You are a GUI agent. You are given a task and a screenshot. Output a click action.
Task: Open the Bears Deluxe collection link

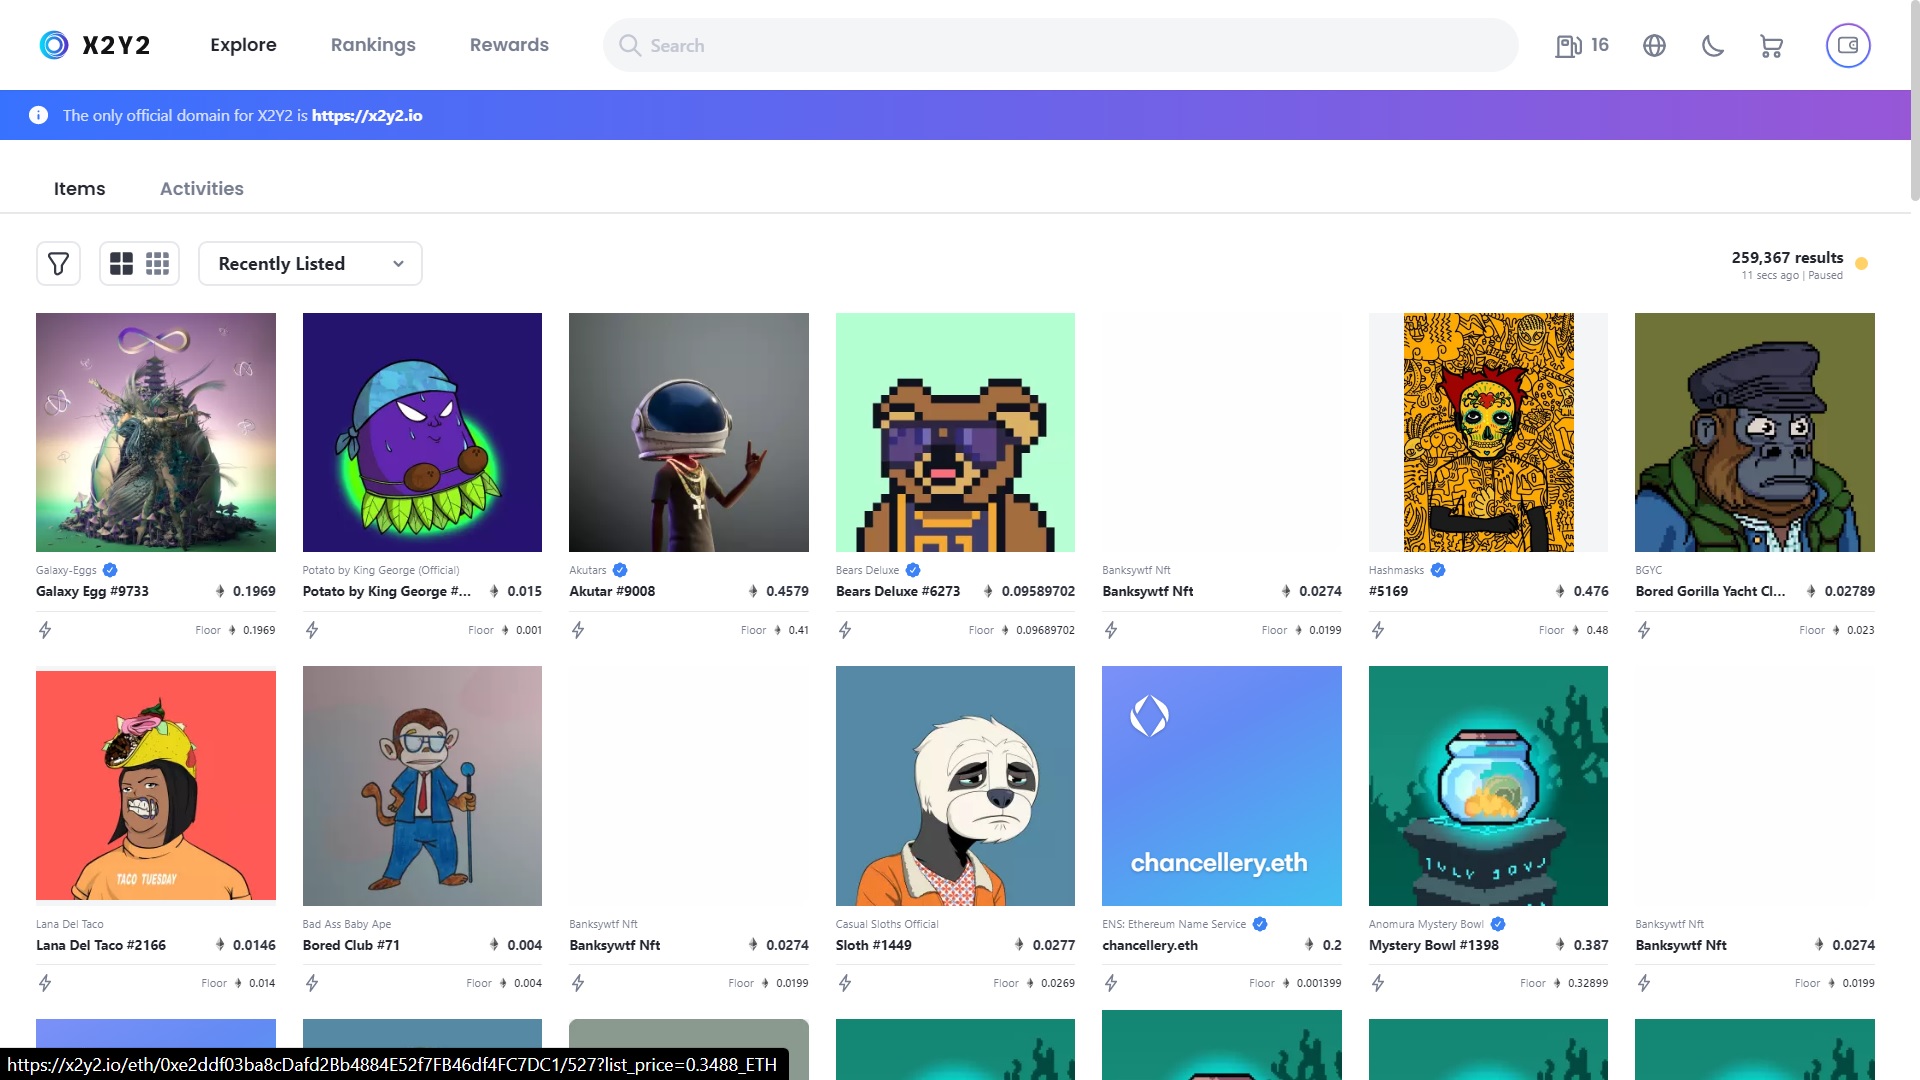coord(867,570)
